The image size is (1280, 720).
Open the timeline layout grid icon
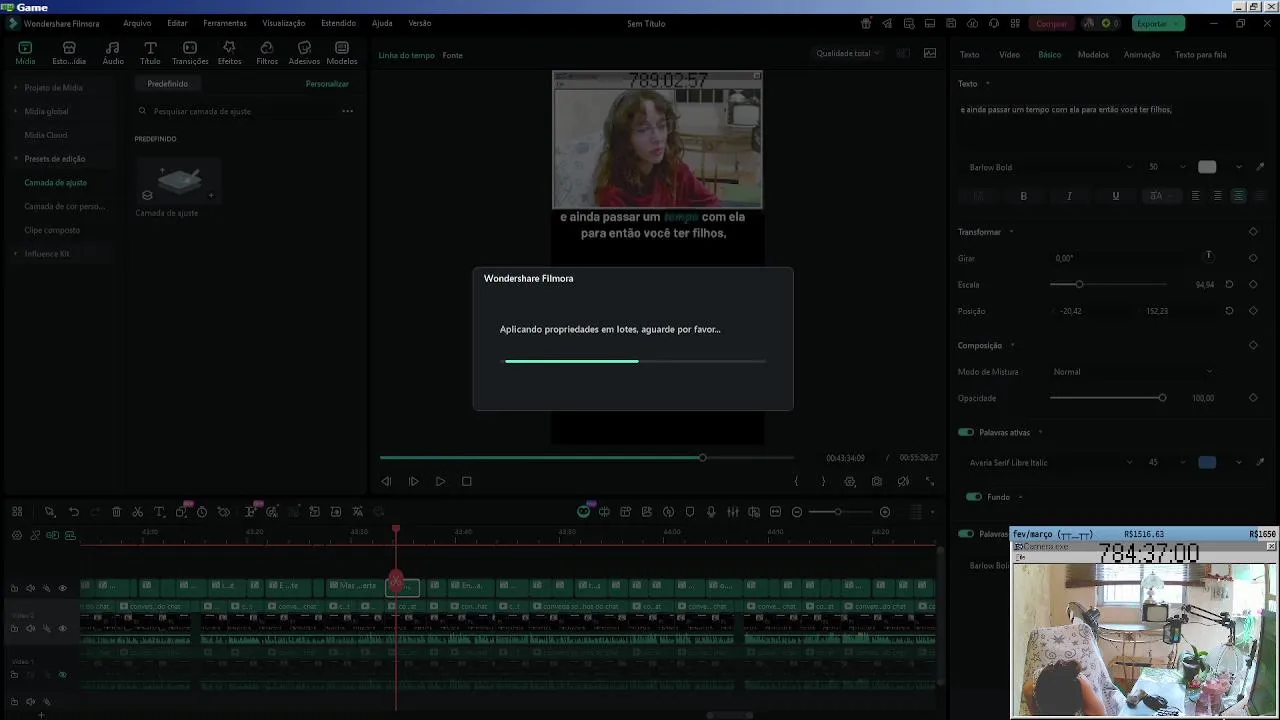pos(17,512)
